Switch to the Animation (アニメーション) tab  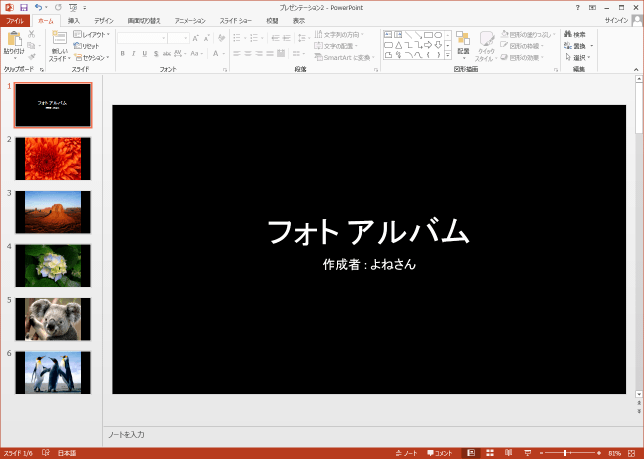click(190, 20)
